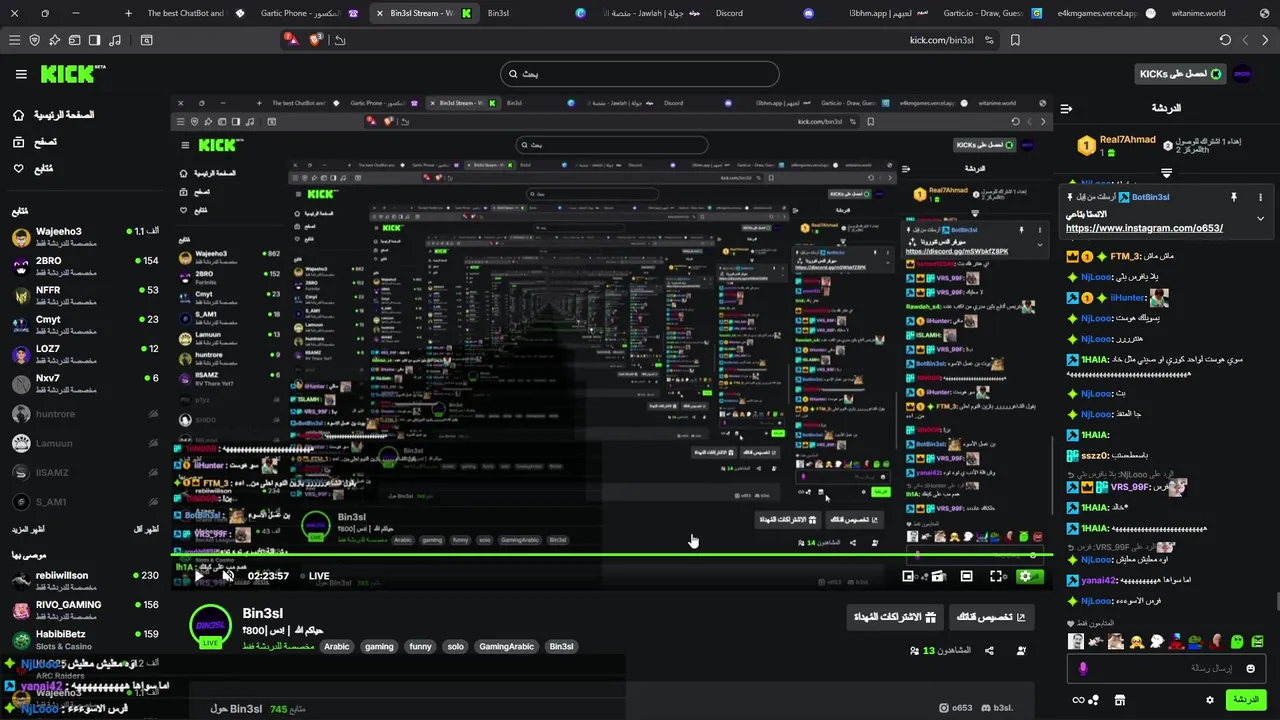Go to the home page sidebar item
This screenshot has width=1280, height=720.
53,115
